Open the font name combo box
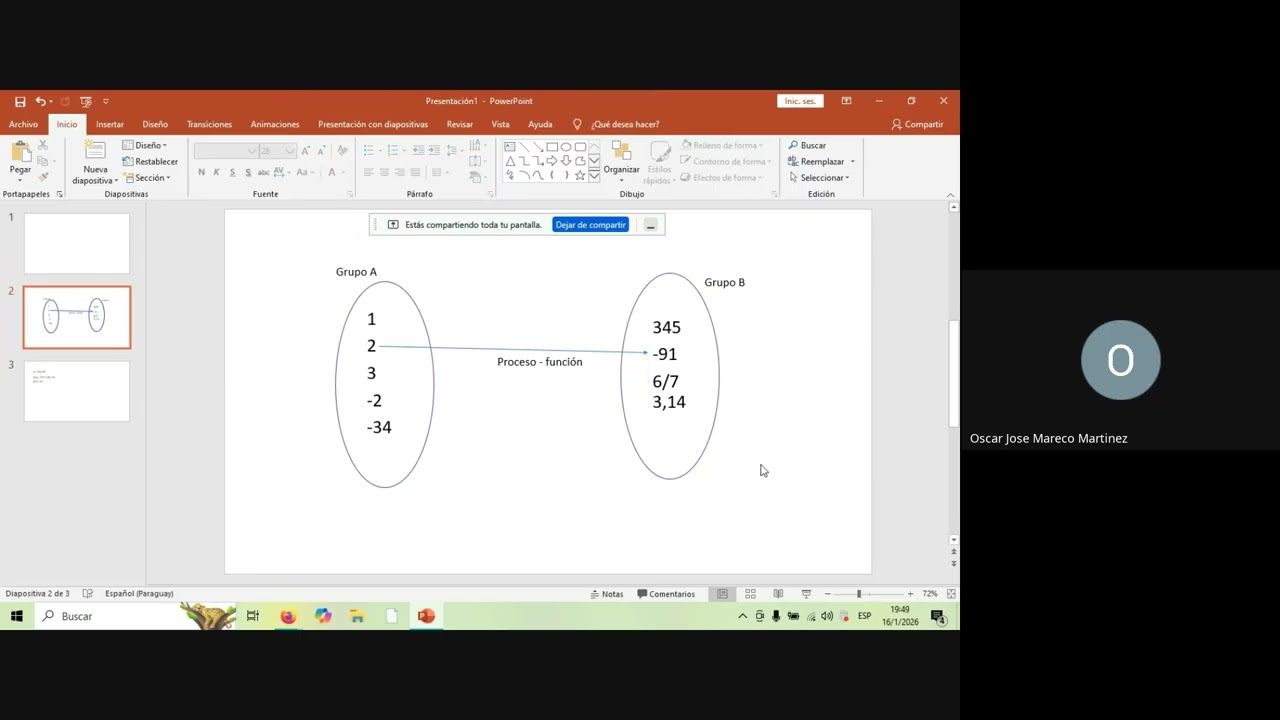1280x720 pixels. tap(226, 150)
